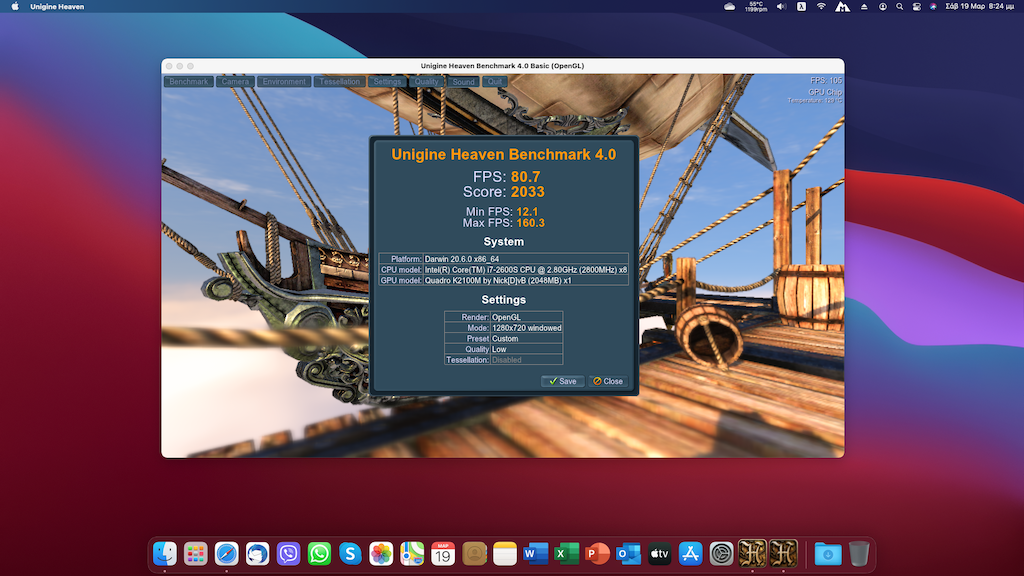Launch Safari from the dock
Screen dimensions: 1024x576
click(227, 554)
